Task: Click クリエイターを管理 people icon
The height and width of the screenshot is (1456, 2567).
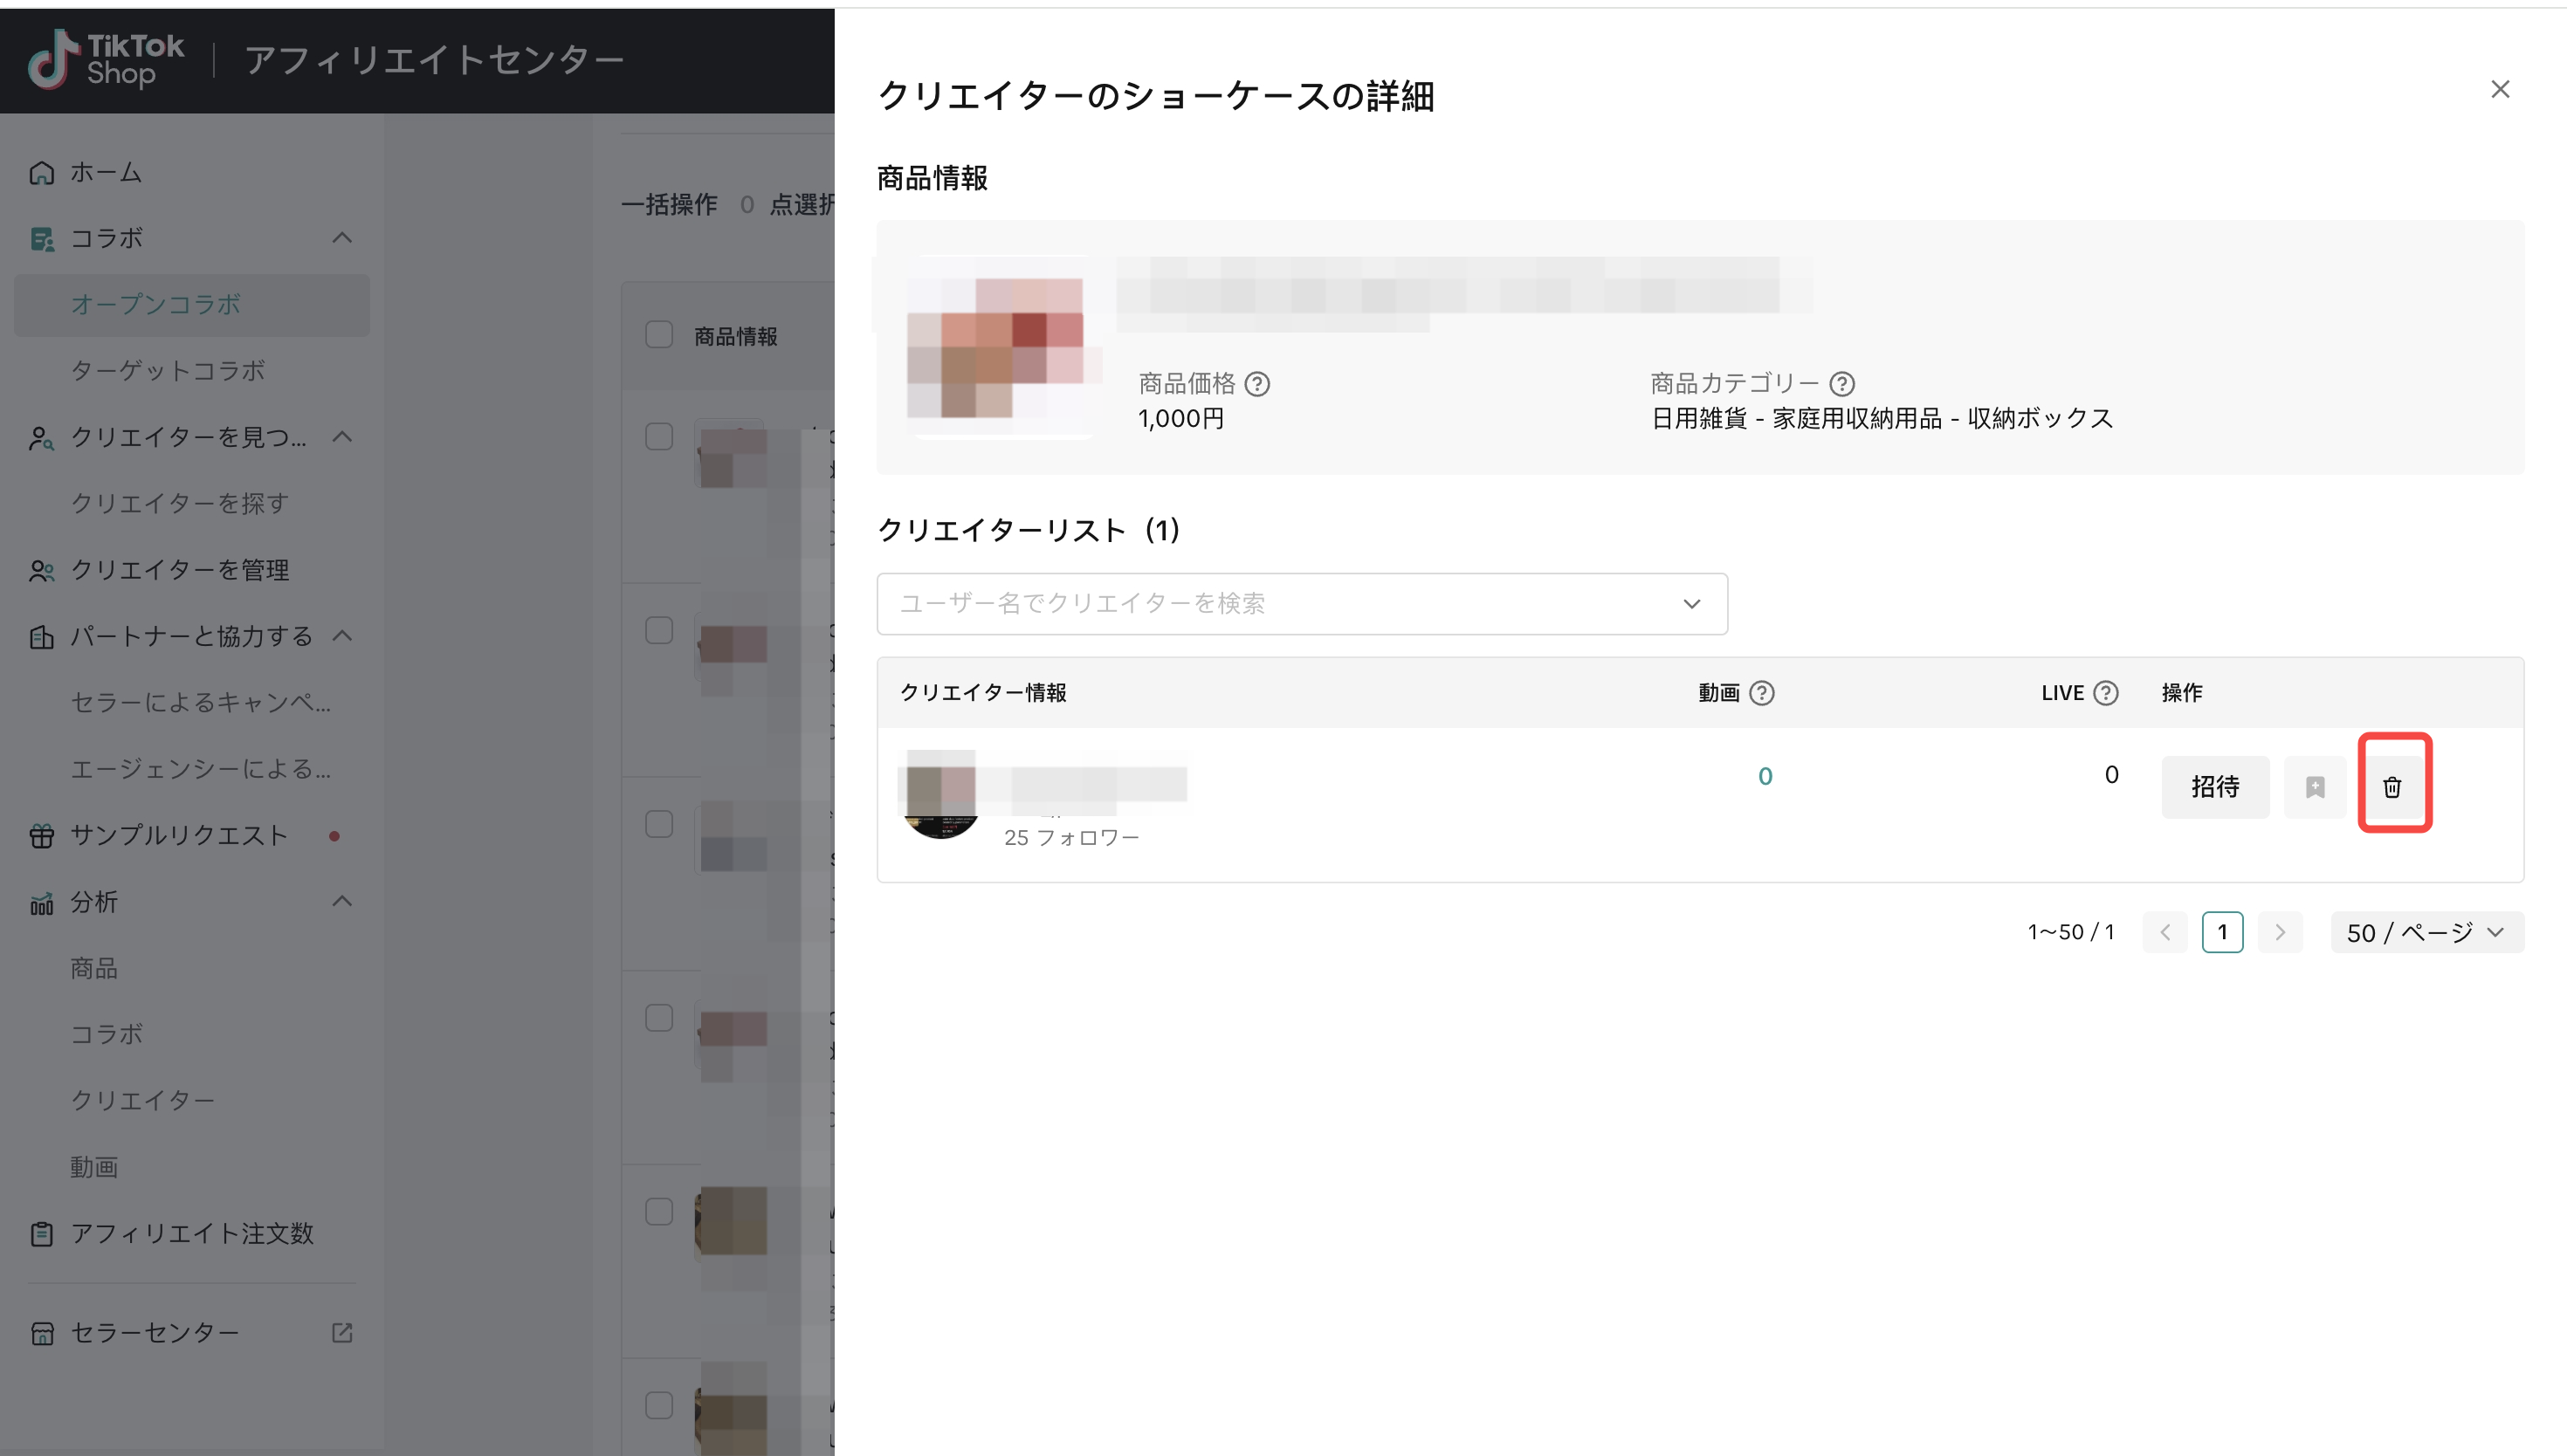Action: point(42,570)
